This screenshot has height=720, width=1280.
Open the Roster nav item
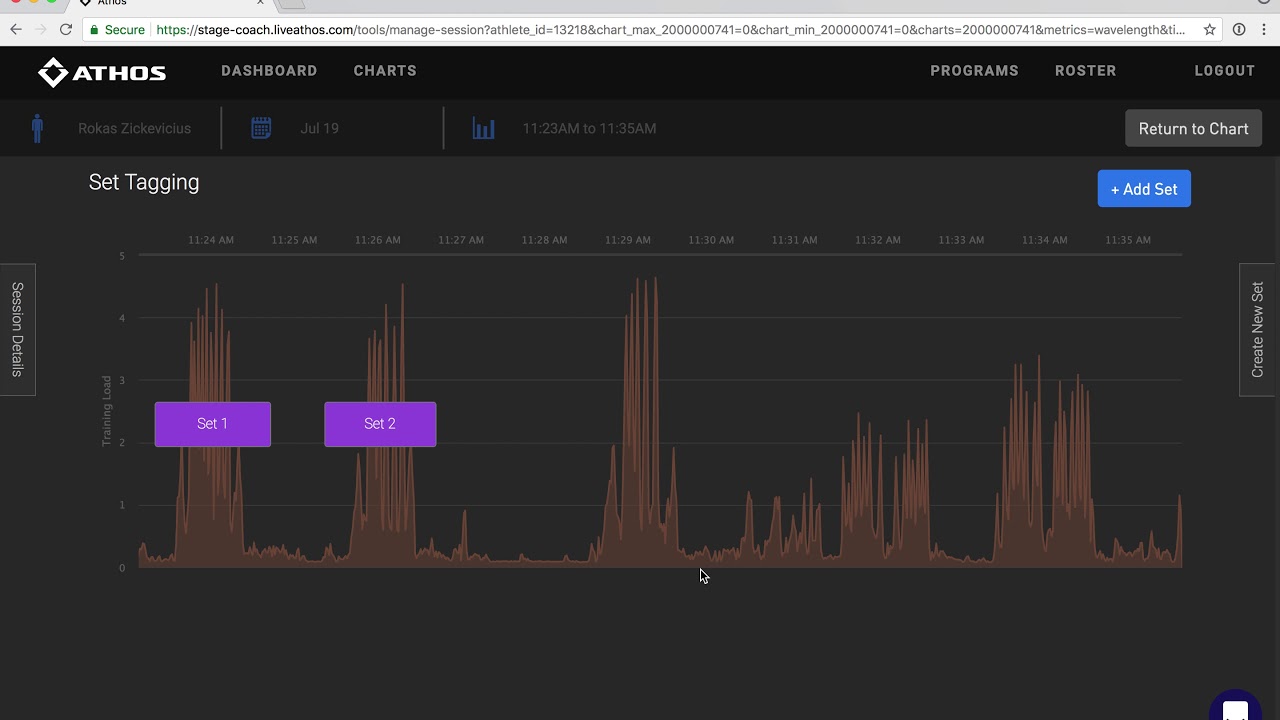point(1085,71)
